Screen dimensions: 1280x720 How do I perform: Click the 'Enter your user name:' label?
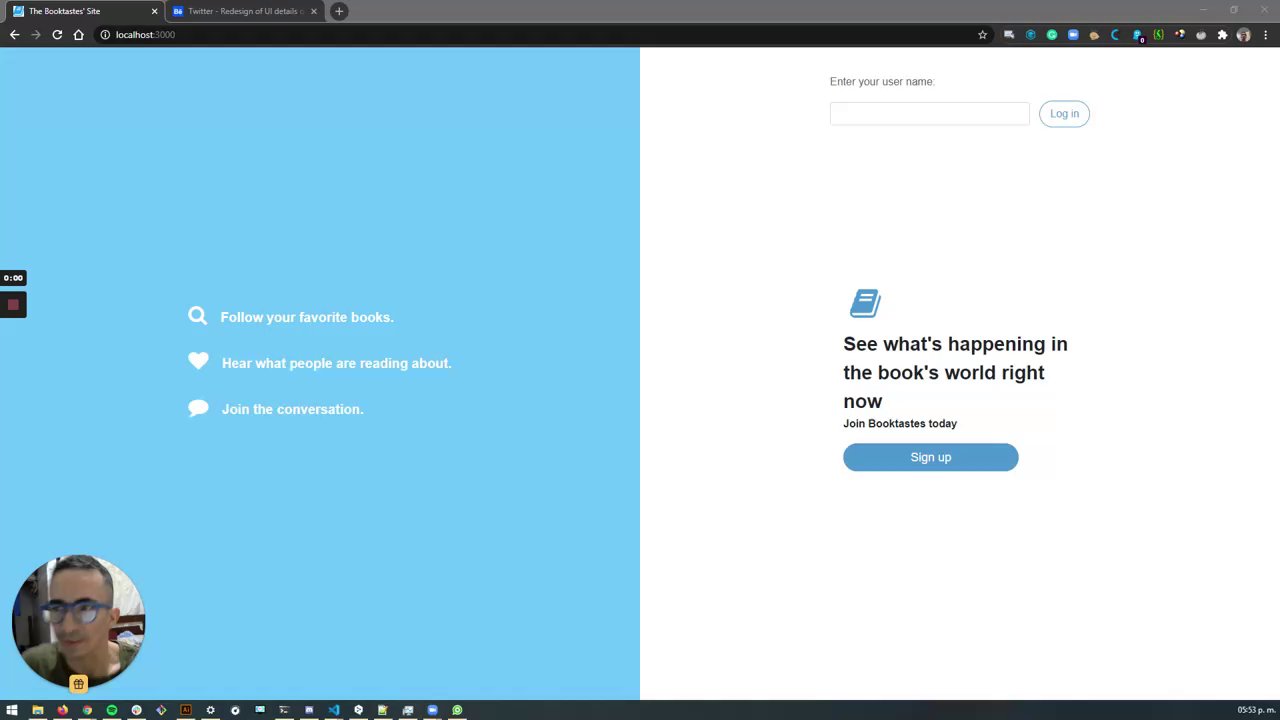click(x=882, y=82)
